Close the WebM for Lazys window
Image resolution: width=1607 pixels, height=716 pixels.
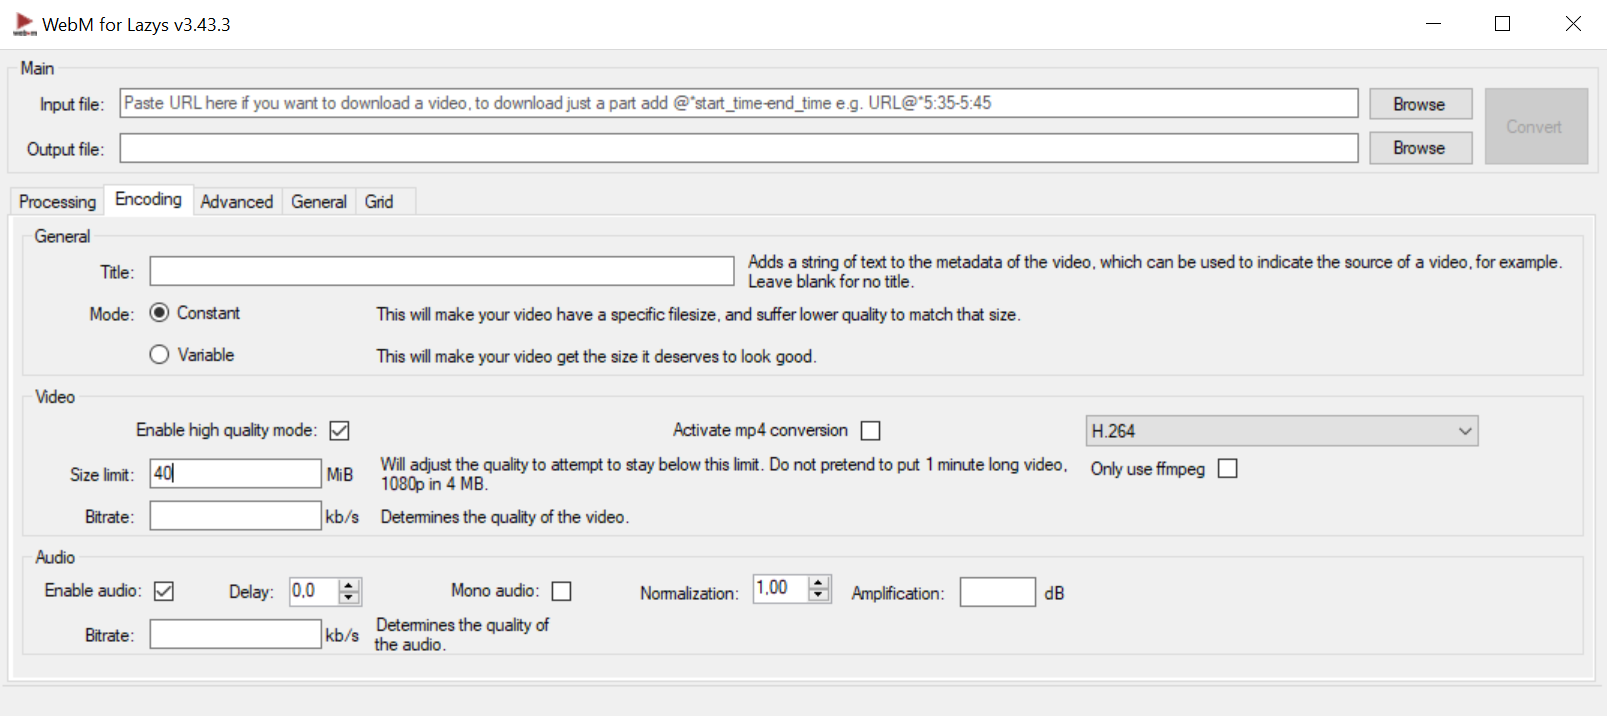[1573, 24]
